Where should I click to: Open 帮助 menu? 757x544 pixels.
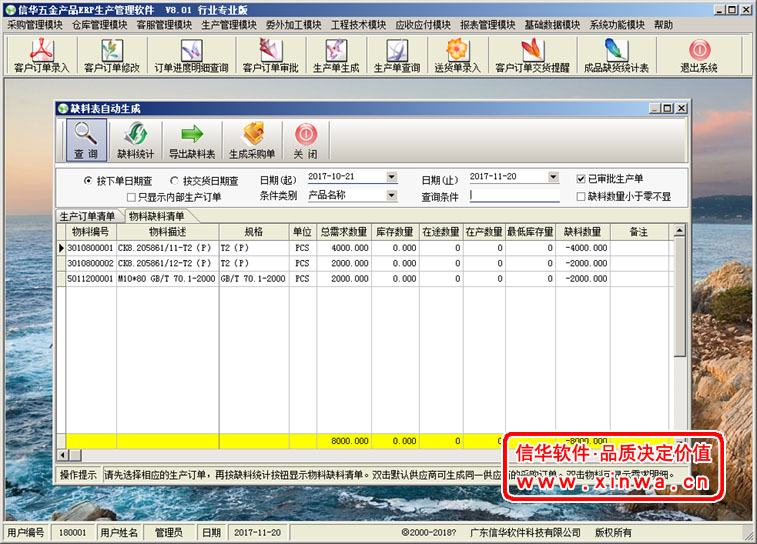[663, 25]
